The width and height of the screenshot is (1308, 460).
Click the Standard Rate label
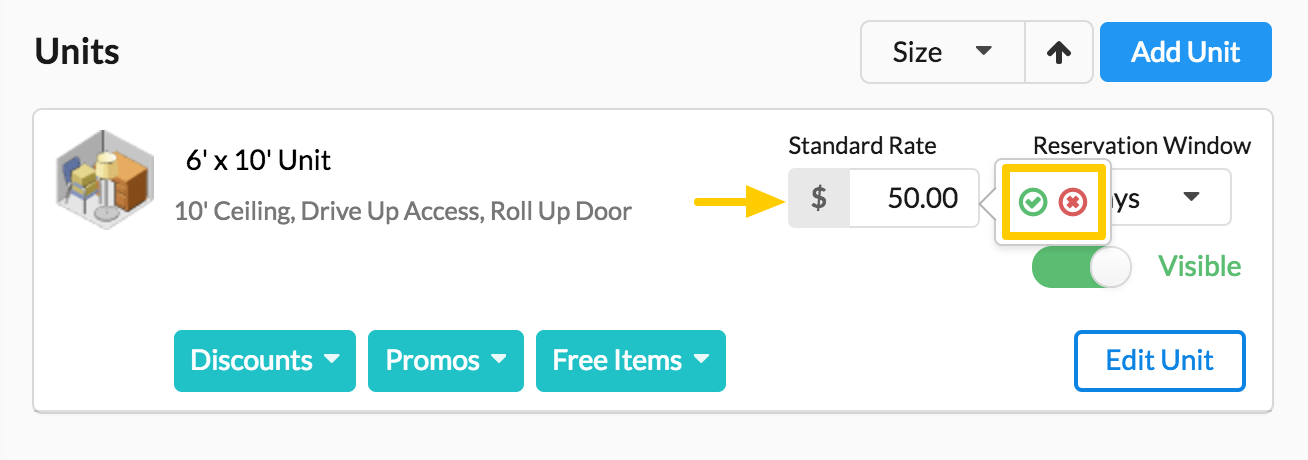tap(862, 146)
